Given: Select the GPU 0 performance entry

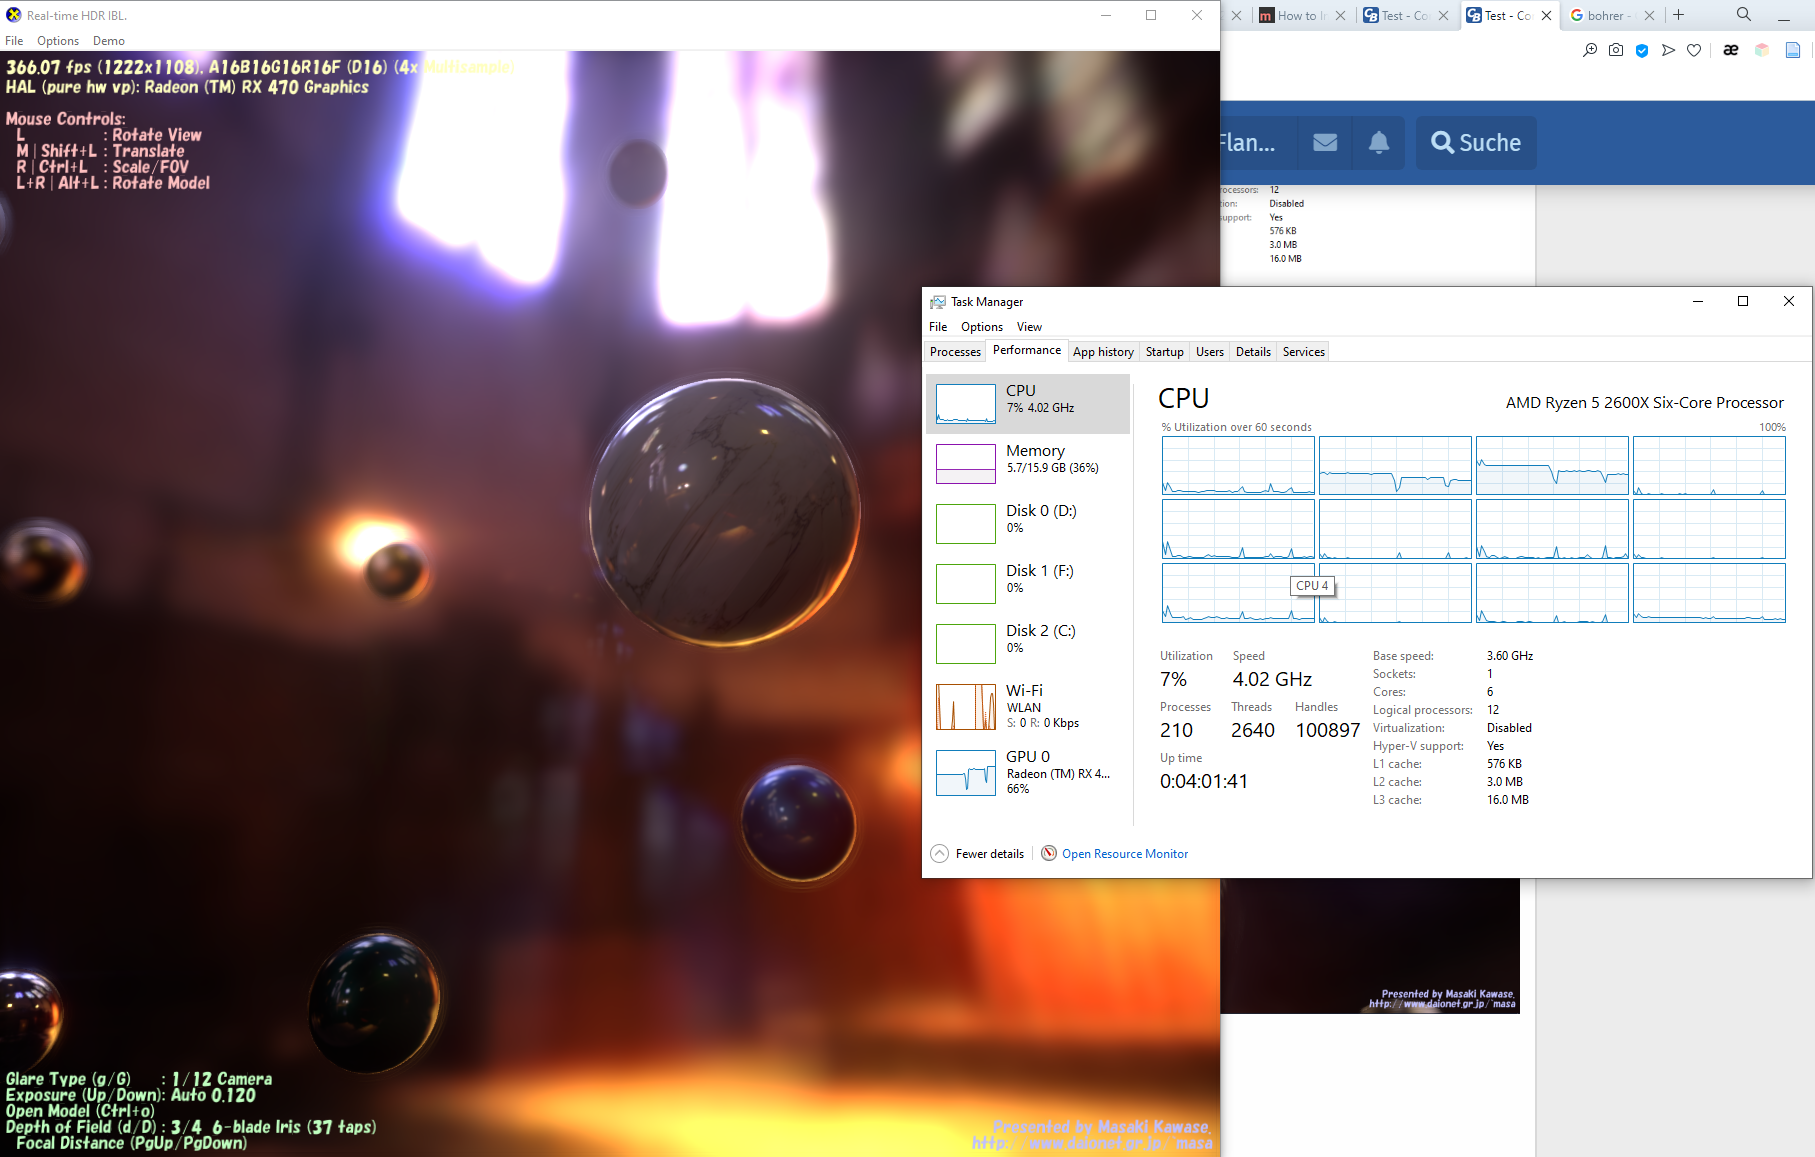Looking at the screenshot, I should (x=1028, y=772).
